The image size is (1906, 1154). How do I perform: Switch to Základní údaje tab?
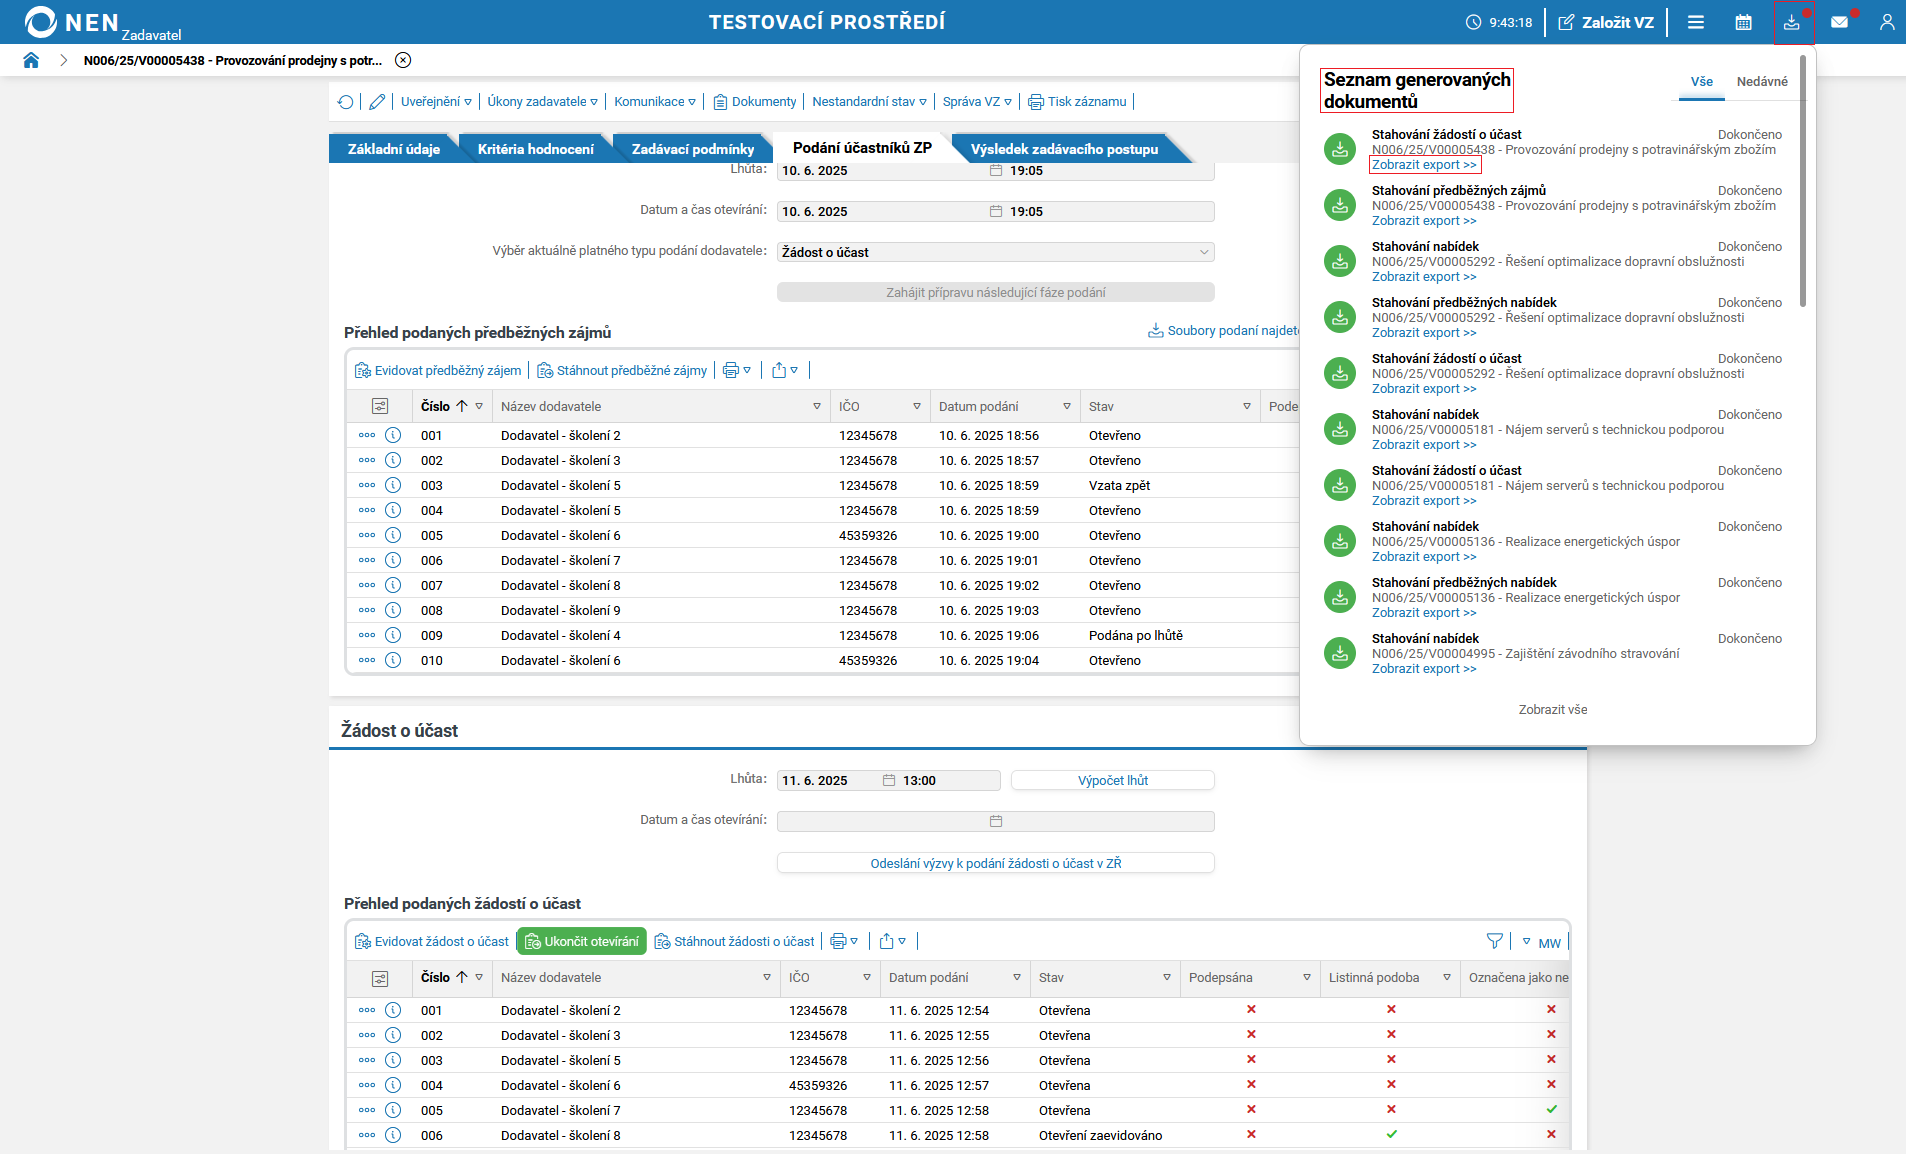(x=394, y=149)
